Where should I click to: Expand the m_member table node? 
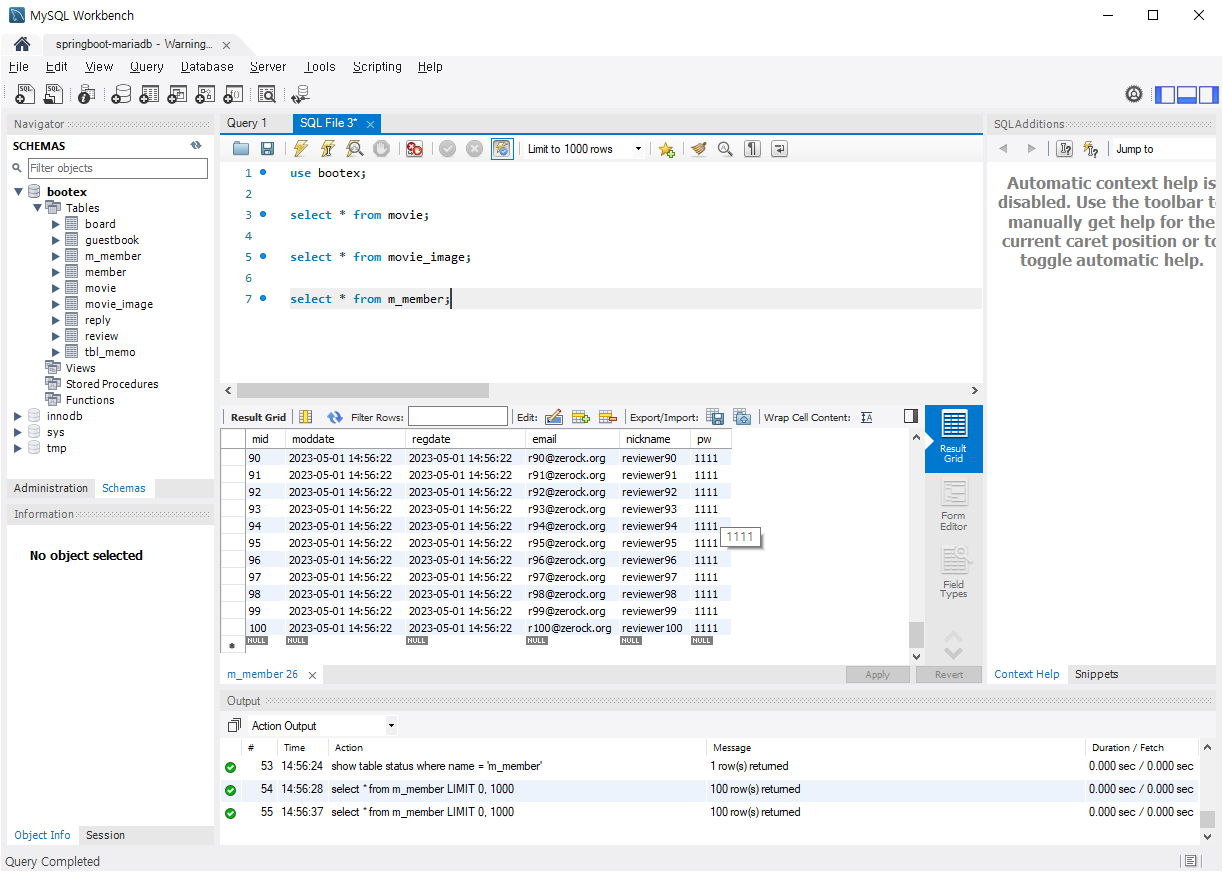56,256
